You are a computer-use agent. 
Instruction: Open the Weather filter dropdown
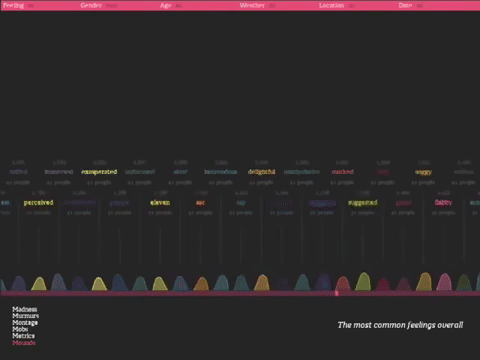(252, 5)
